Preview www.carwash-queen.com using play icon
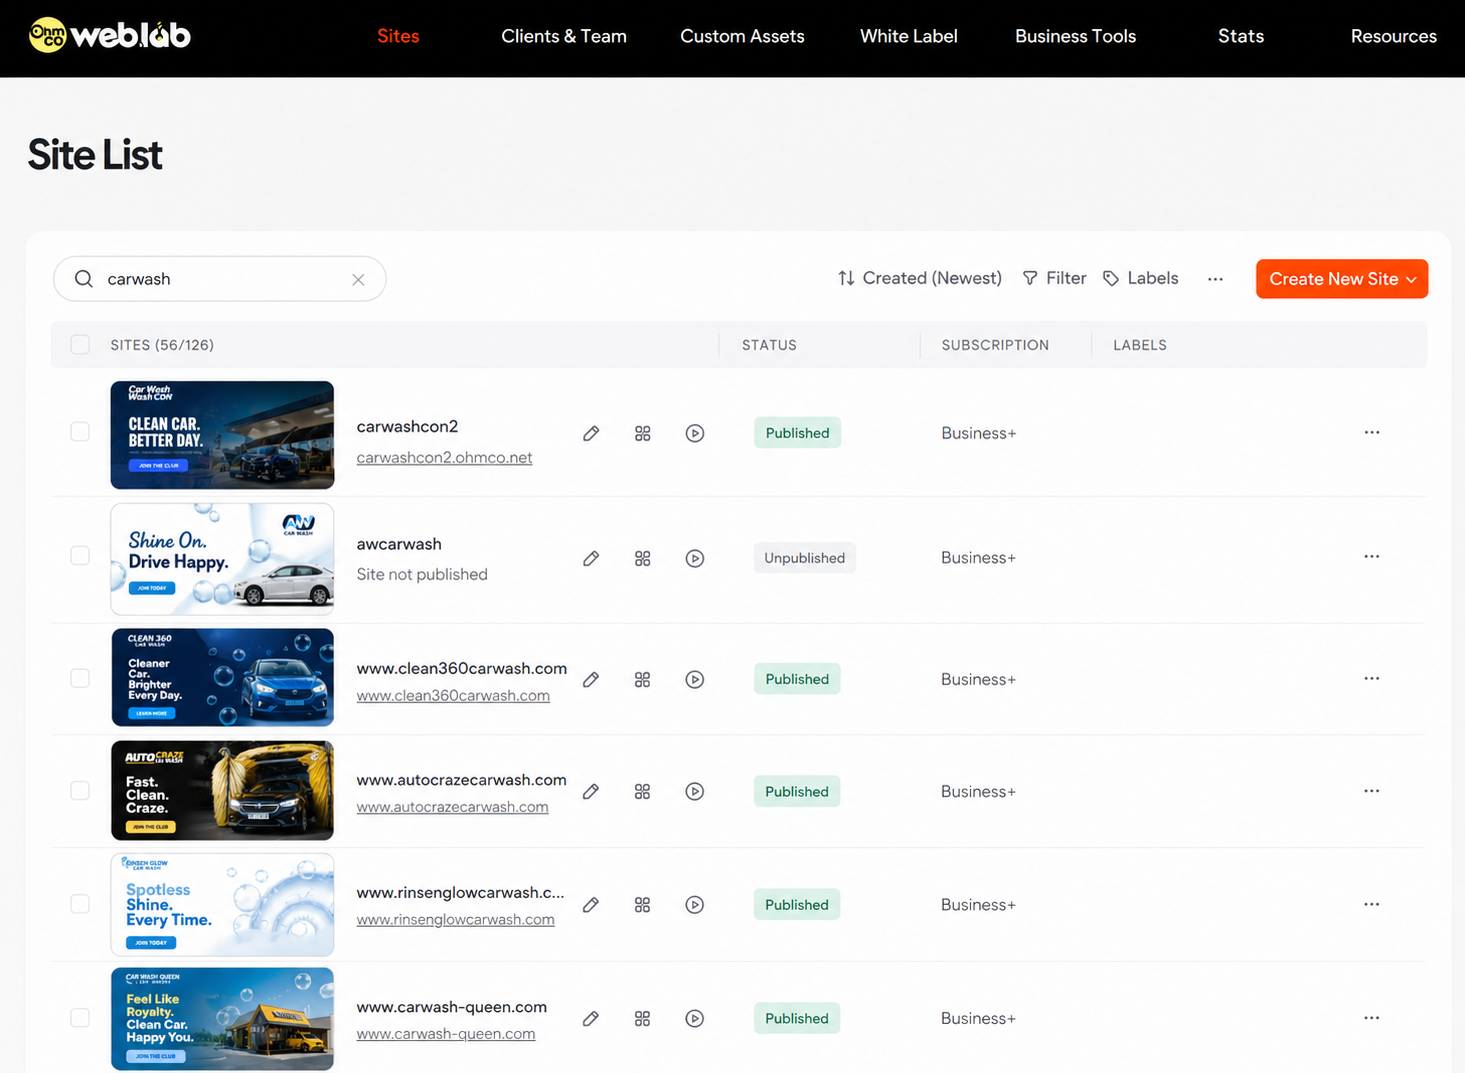This screenshot has height=1073, width=1465. click(695, 1018)
